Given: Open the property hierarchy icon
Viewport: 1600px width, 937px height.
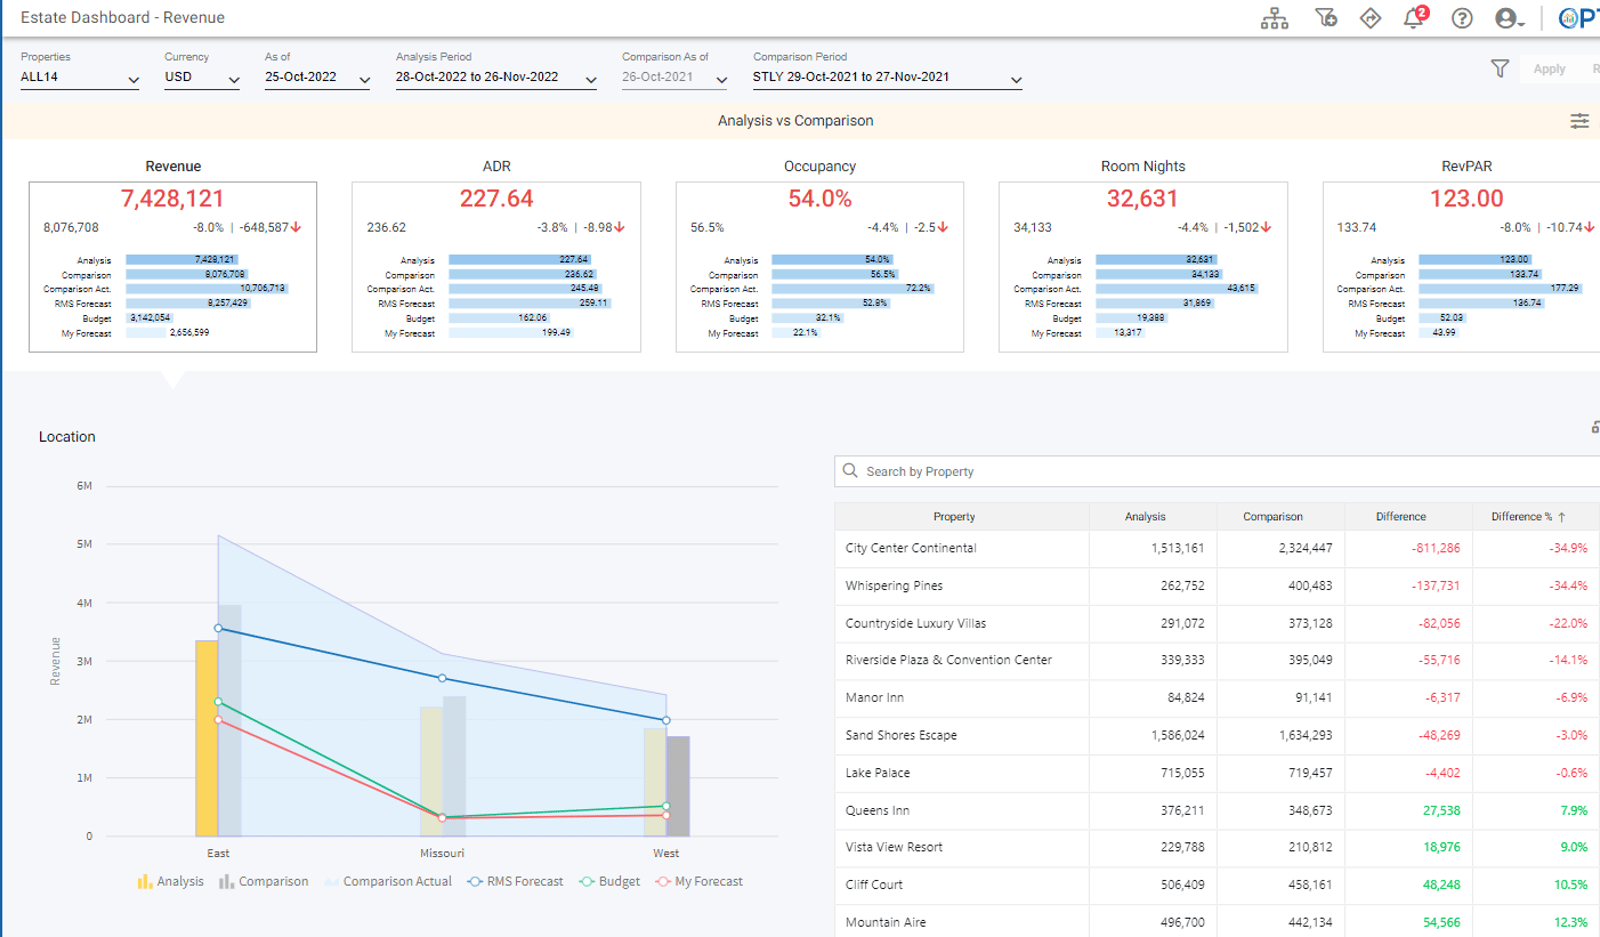Looking at the screenshot, I should point(1274,18).
